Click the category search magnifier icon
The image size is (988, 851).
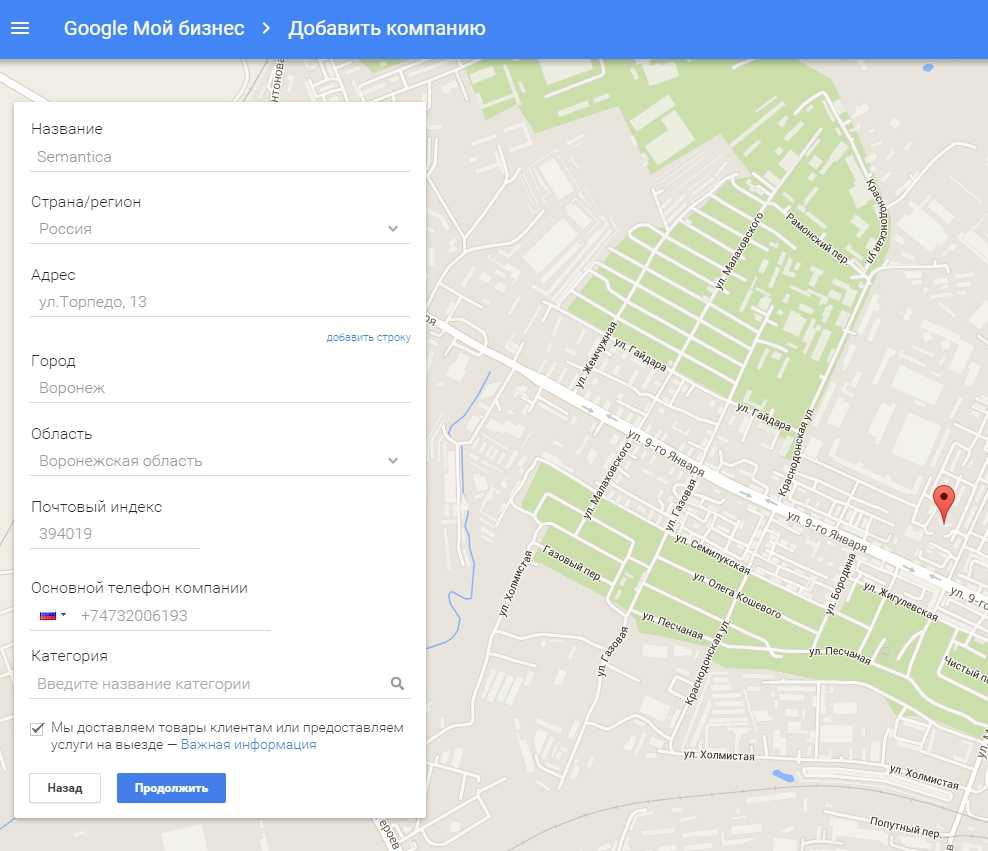(397, 684)
